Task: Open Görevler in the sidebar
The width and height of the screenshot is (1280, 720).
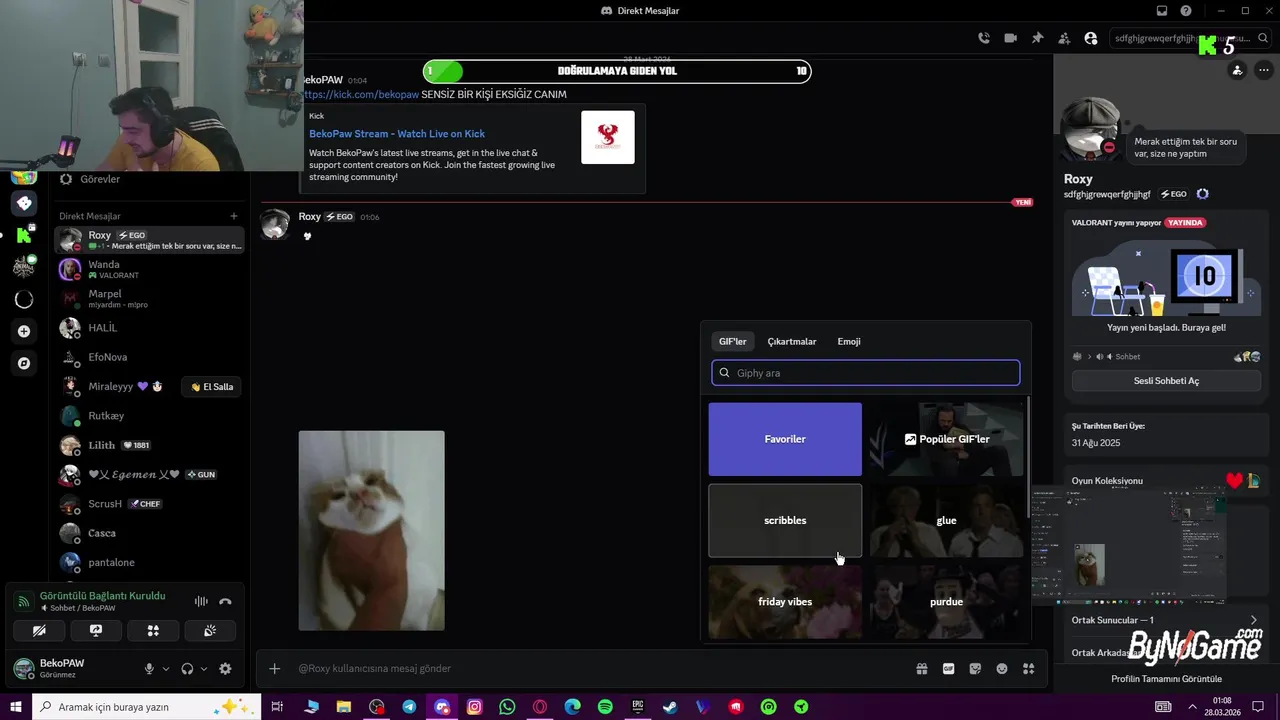Action: coord(150,179)
